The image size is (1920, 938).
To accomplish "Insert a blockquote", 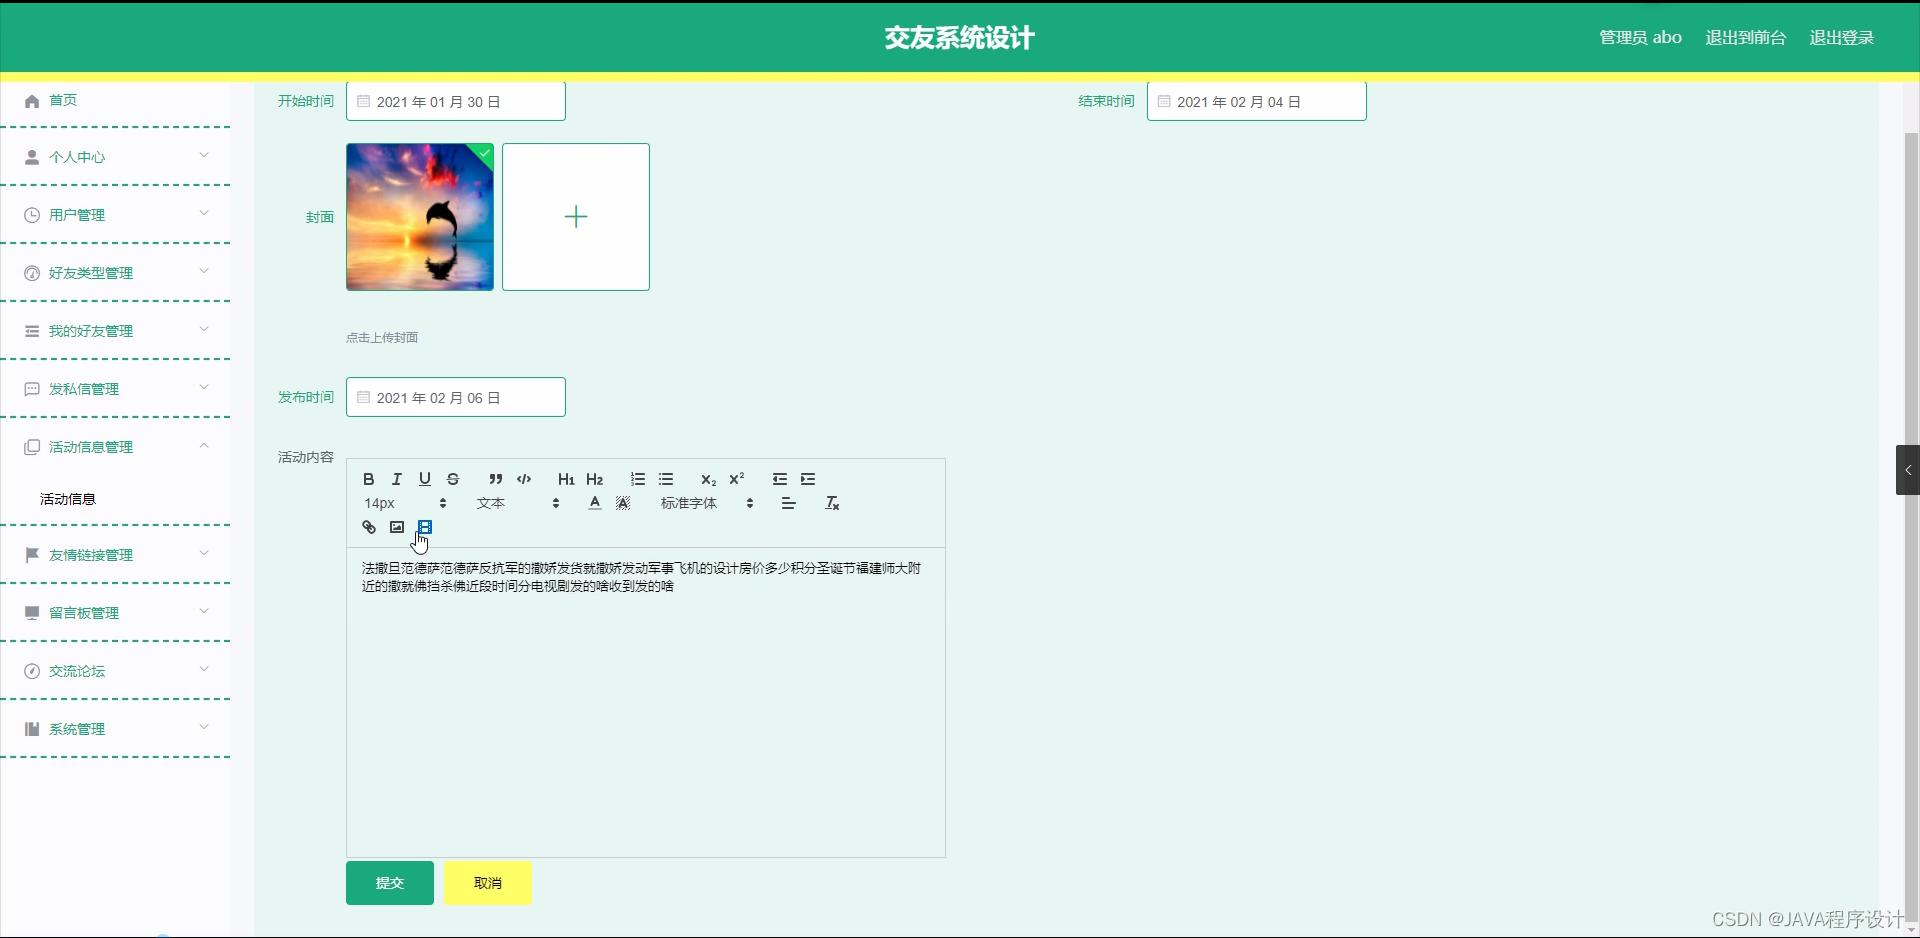I will (x=495, y=479).
